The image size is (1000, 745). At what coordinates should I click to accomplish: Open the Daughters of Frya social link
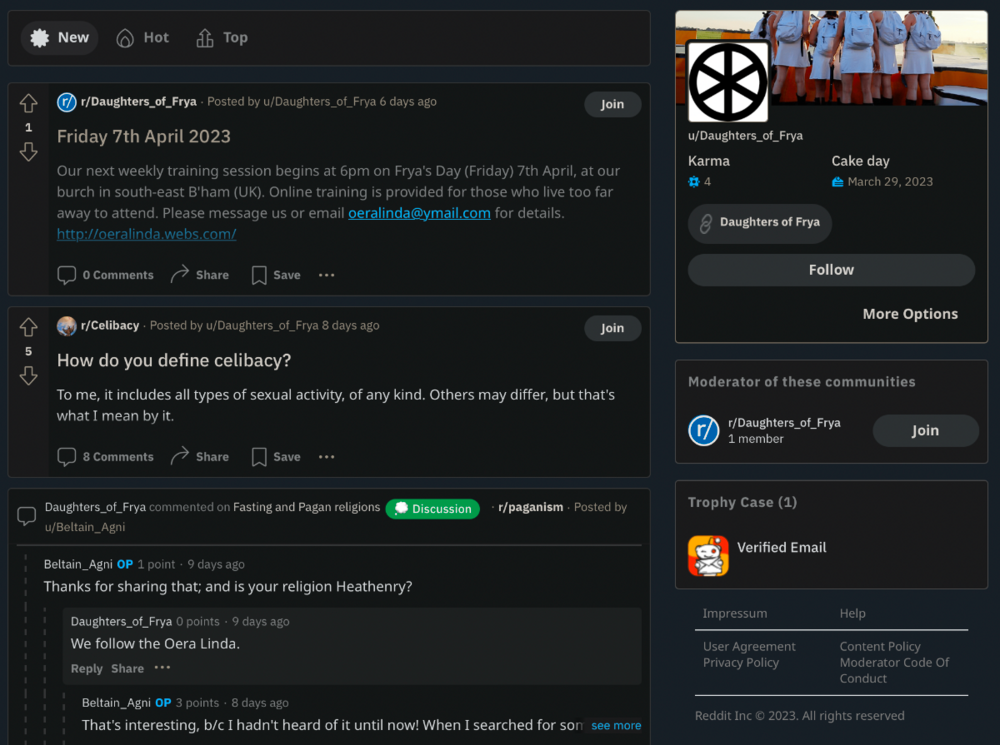tap(760, 223)
